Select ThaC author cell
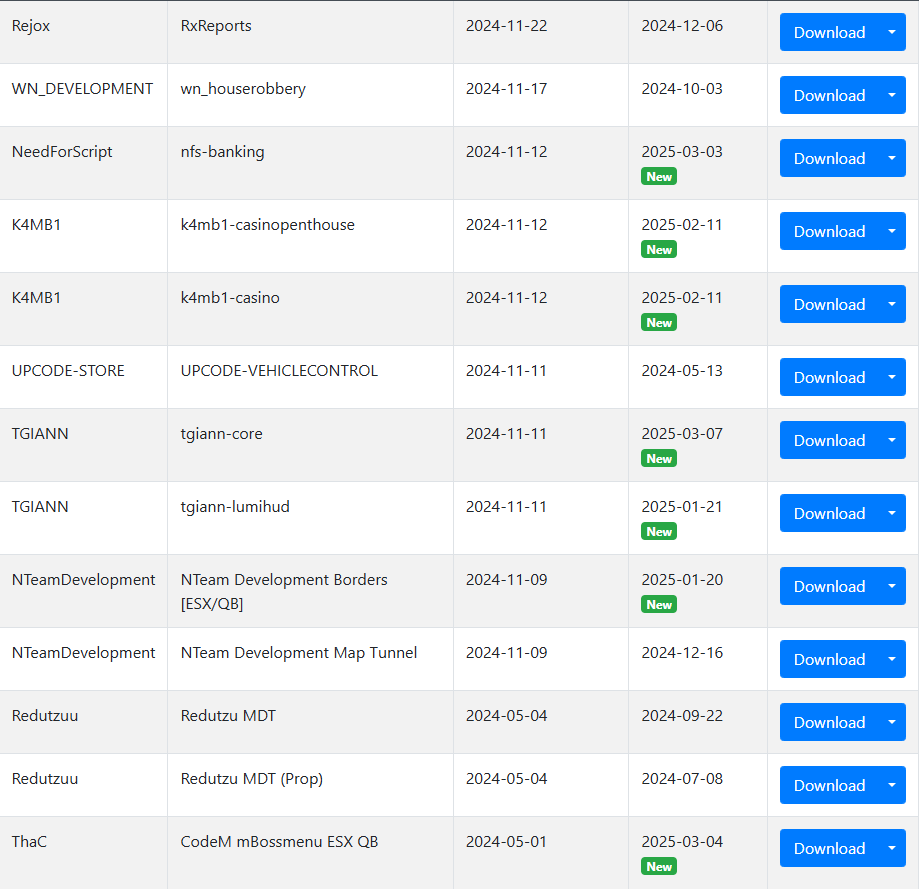Image resolution: width=919 pixels, height=889 pixels. pyautogui.click(x=83, y=853)
